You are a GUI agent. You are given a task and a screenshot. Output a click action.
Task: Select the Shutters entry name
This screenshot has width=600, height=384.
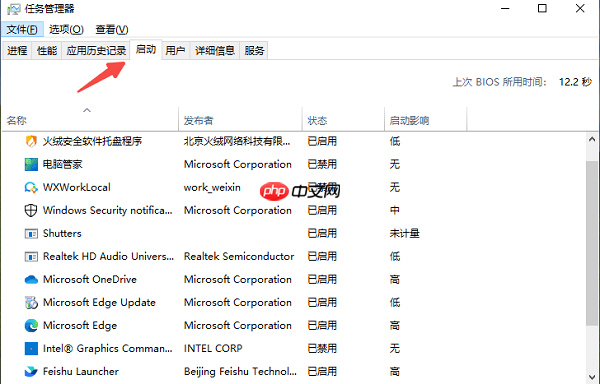(62, 233)
